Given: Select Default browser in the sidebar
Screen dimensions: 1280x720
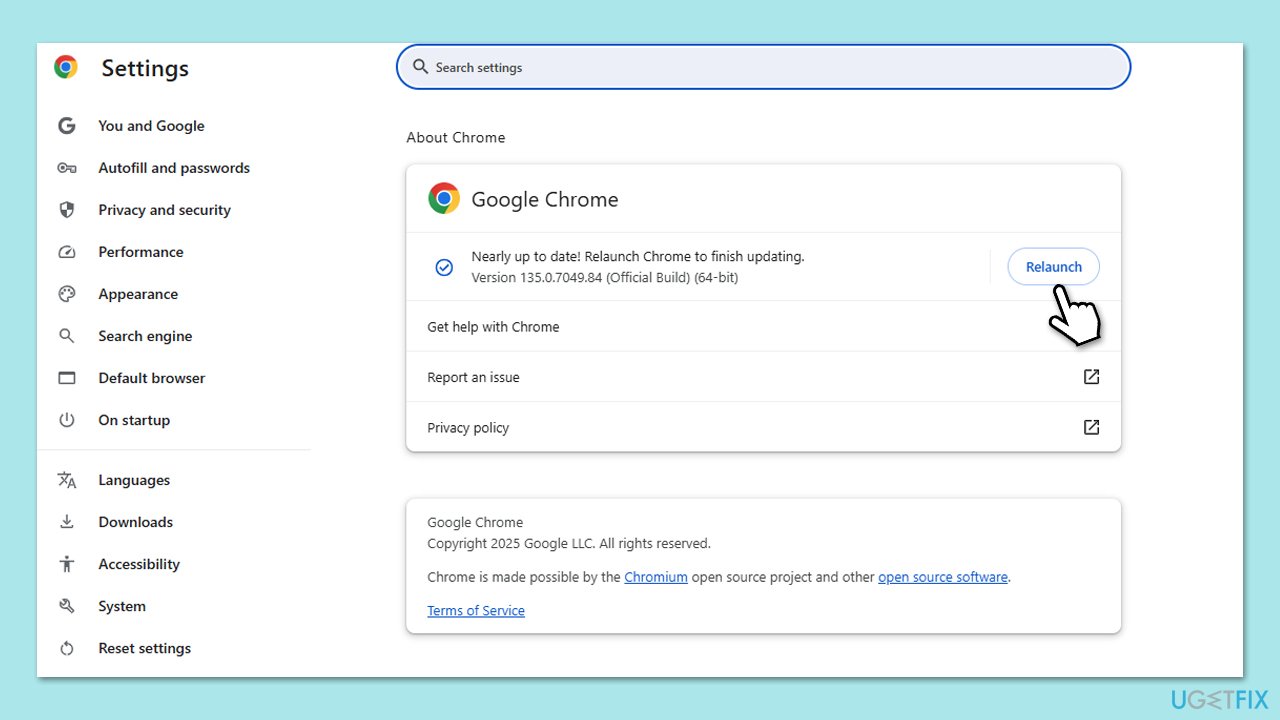Looking at the screenshot, I should coord(151,378).
